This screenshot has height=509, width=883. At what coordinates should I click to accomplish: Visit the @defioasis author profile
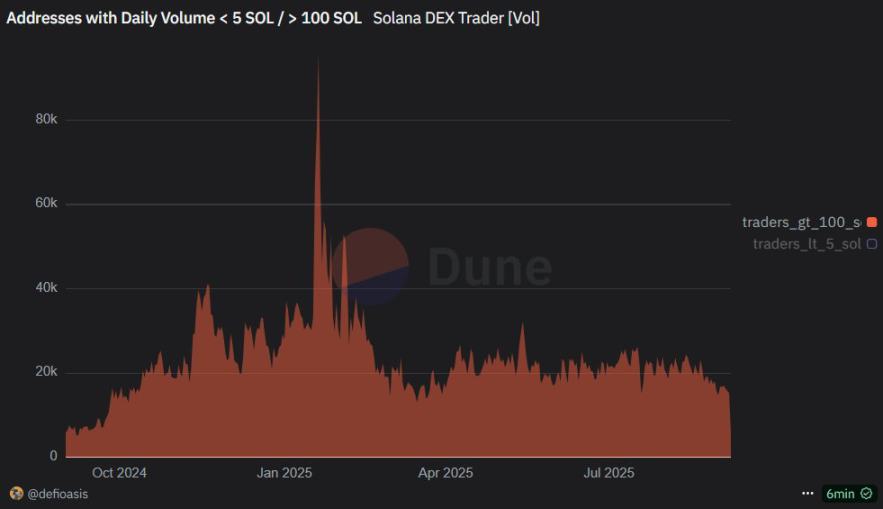click(x=59, y=493)
